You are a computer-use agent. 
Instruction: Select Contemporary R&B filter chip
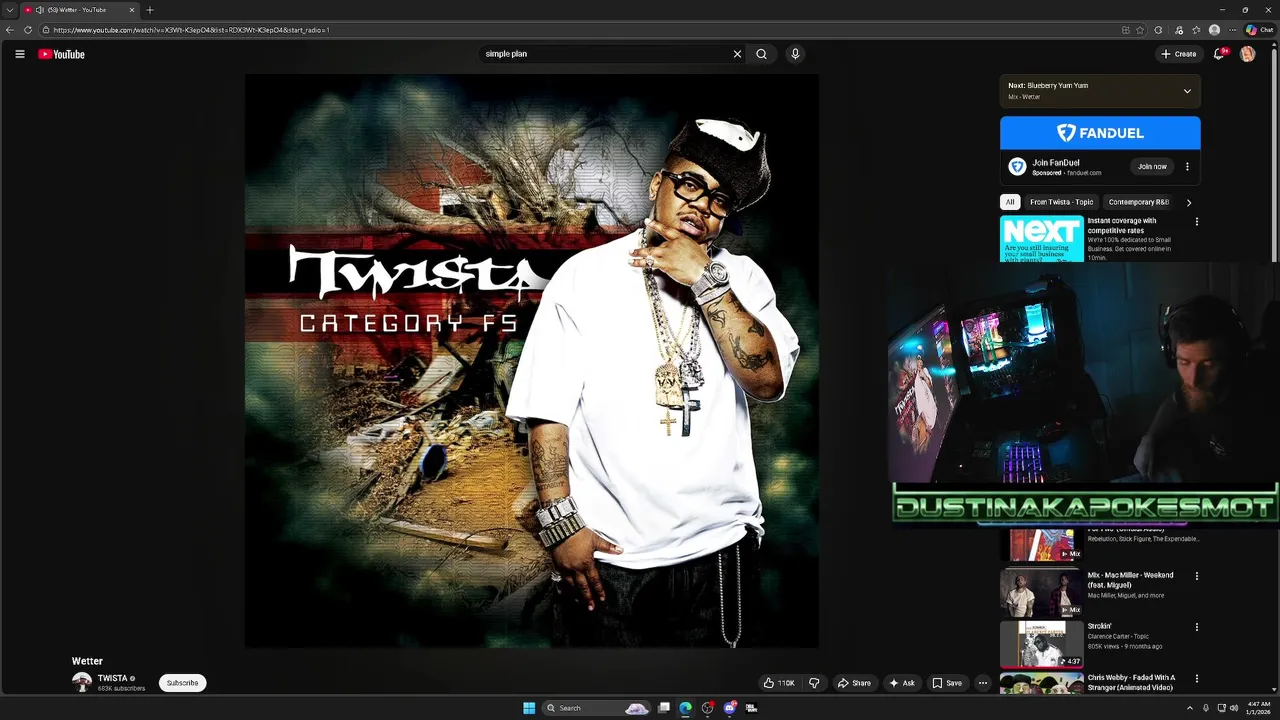point(1139,202)
